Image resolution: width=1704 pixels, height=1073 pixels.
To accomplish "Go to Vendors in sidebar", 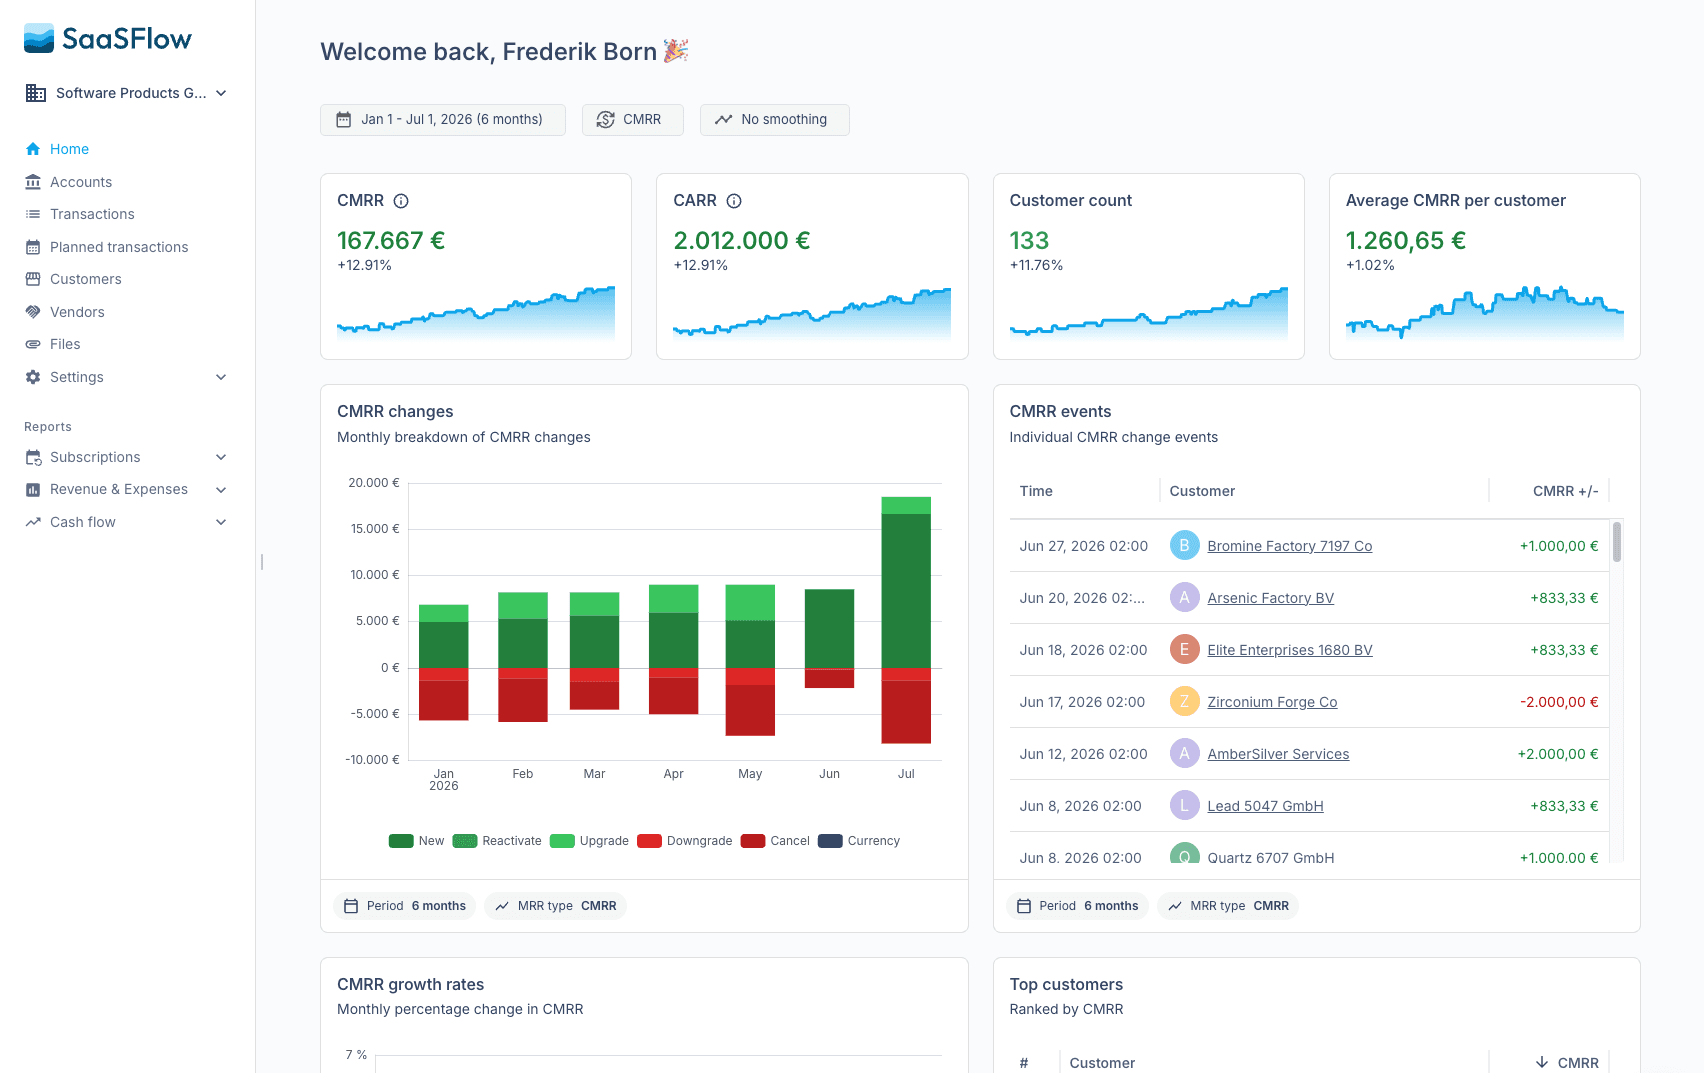I will pyautogui.click(x=77, y=312).
